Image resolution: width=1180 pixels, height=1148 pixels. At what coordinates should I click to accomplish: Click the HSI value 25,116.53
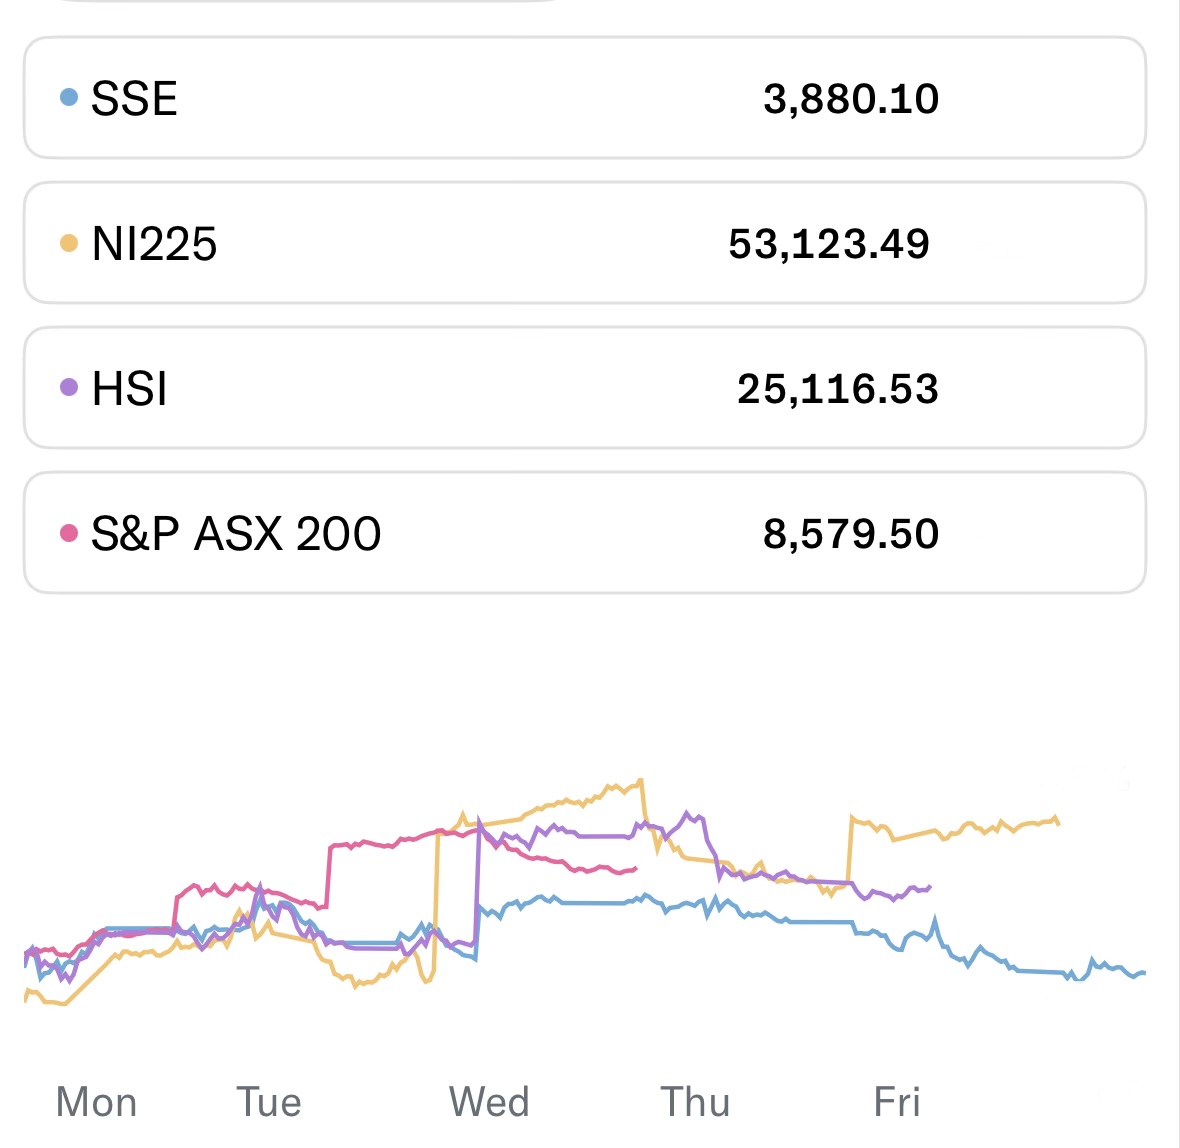838,389
